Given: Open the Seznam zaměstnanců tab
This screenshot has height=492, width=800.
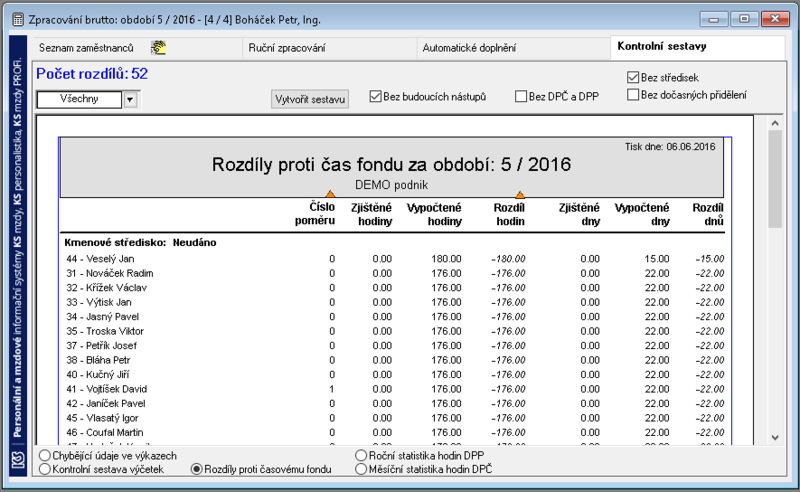Looking at the screenshot, I should (x=86, y=48).
